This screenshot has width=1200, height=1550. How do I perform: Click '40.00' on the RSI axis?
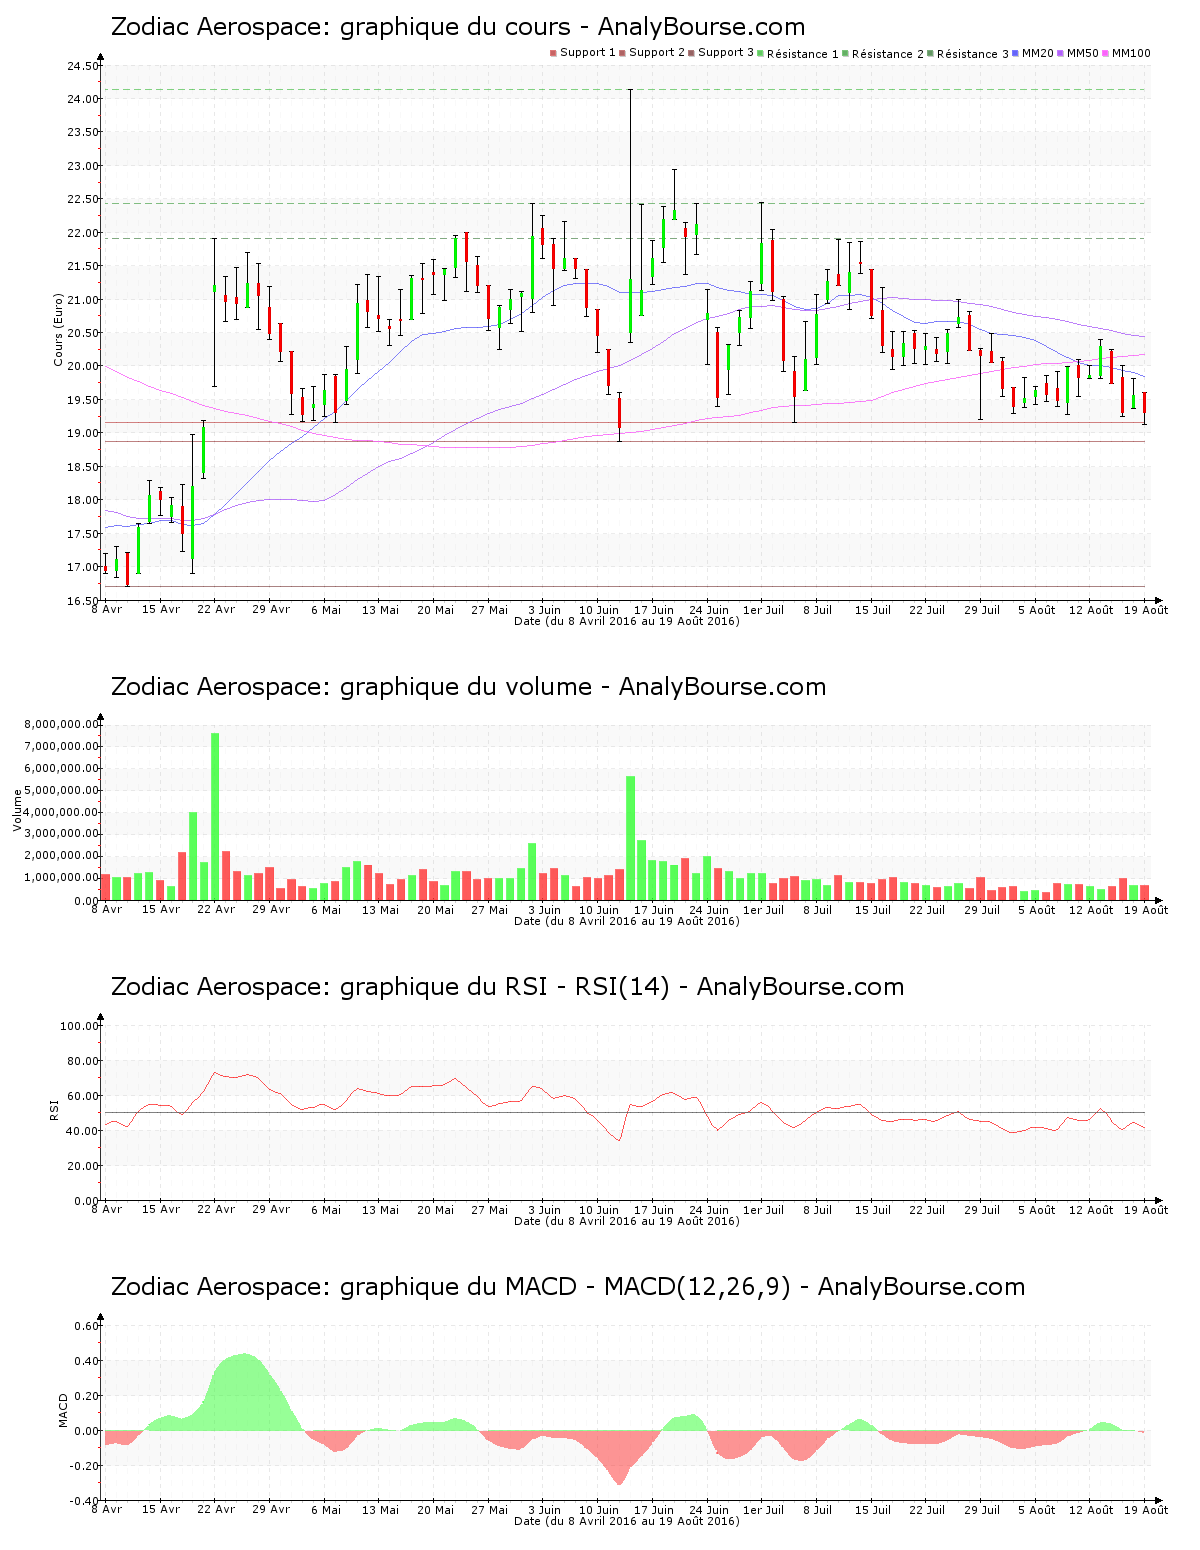(x=83, y=1131)
